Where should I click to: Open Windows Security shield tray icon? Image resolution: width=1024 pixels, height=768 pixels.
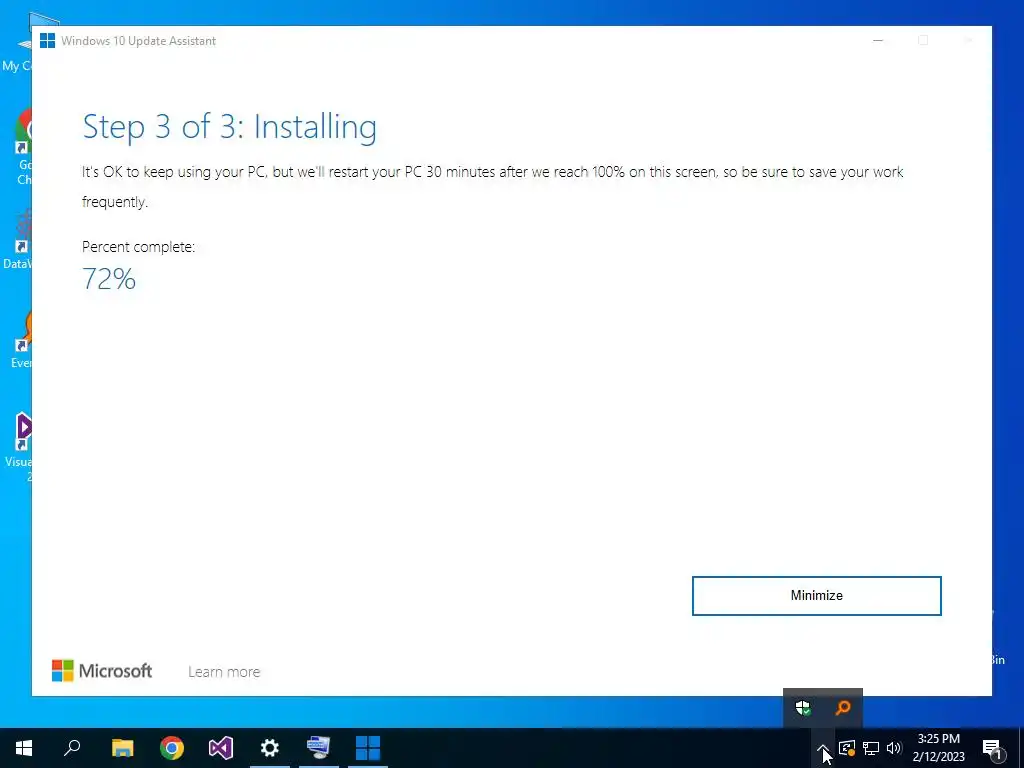point(803,708)
